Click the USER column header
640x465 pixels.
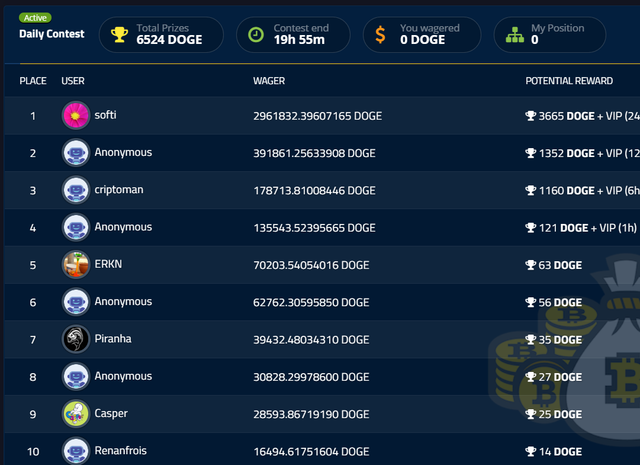click(x=73, y=81)
